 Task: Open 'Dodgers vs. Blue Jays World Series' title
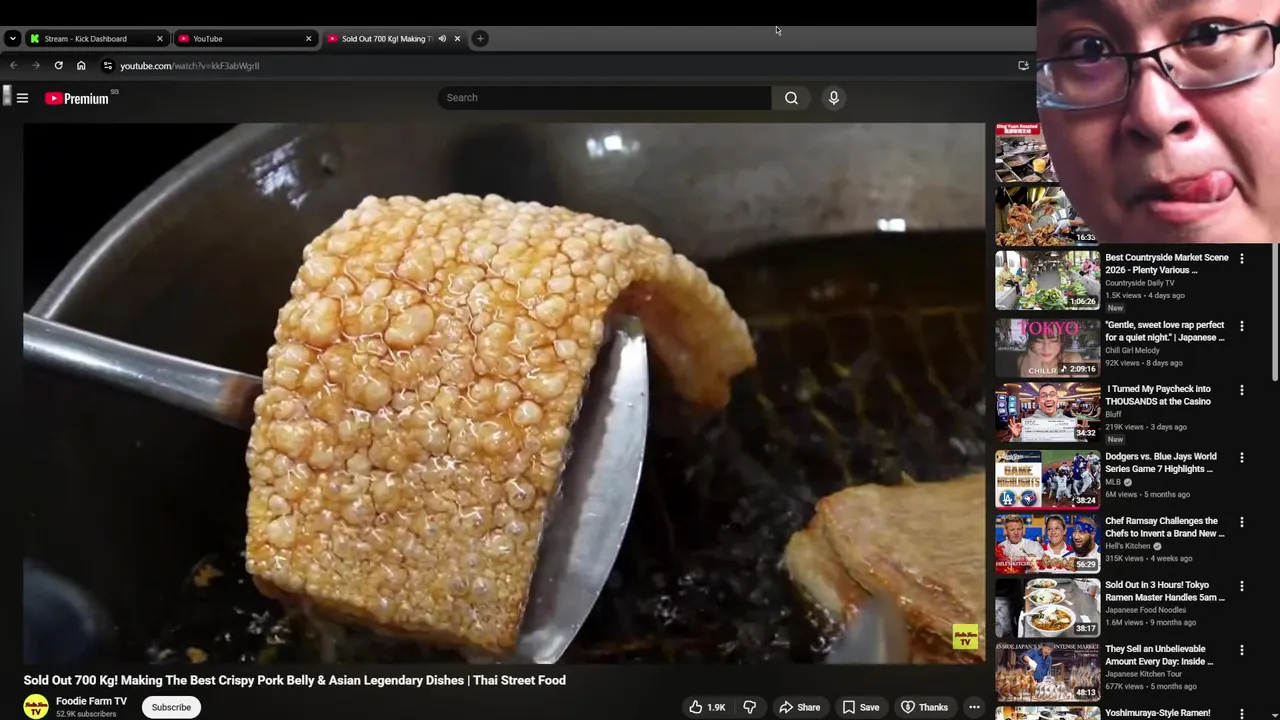[x=1161, y=462]
